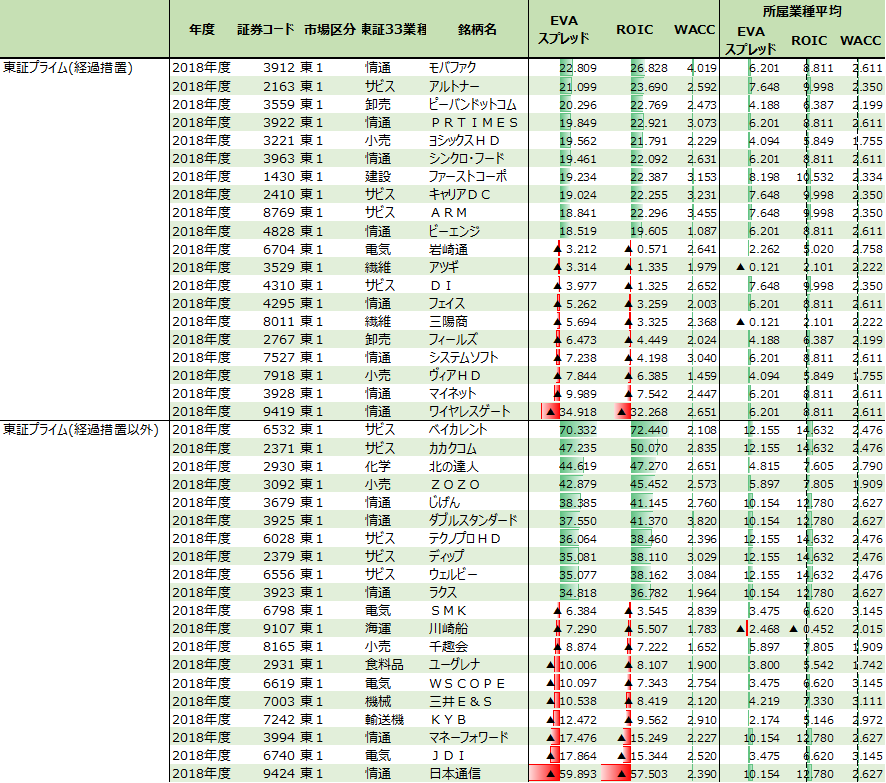Screen dimensions: 886x783
Task: Click the triangle marker in 日本通信 ROIC cell
Action: point(622,773)
